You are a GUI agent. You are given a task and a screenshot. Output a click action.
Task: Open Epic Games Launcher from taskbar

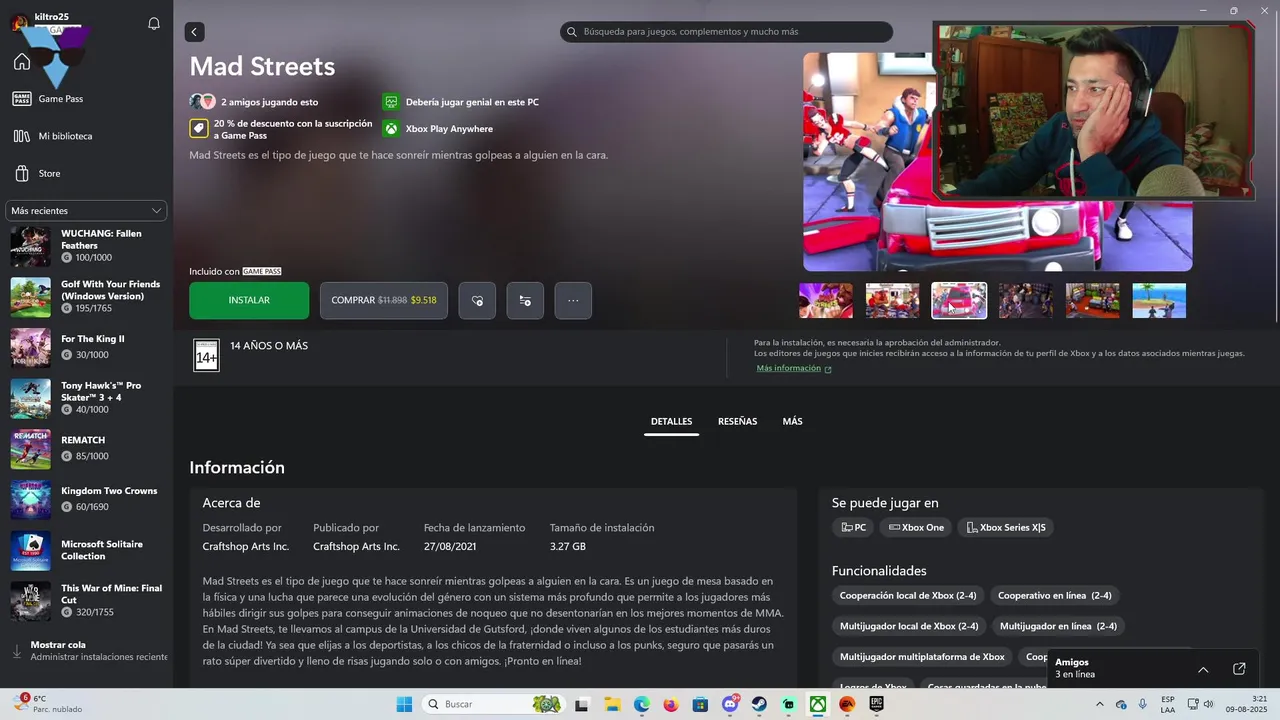(876, 704)
